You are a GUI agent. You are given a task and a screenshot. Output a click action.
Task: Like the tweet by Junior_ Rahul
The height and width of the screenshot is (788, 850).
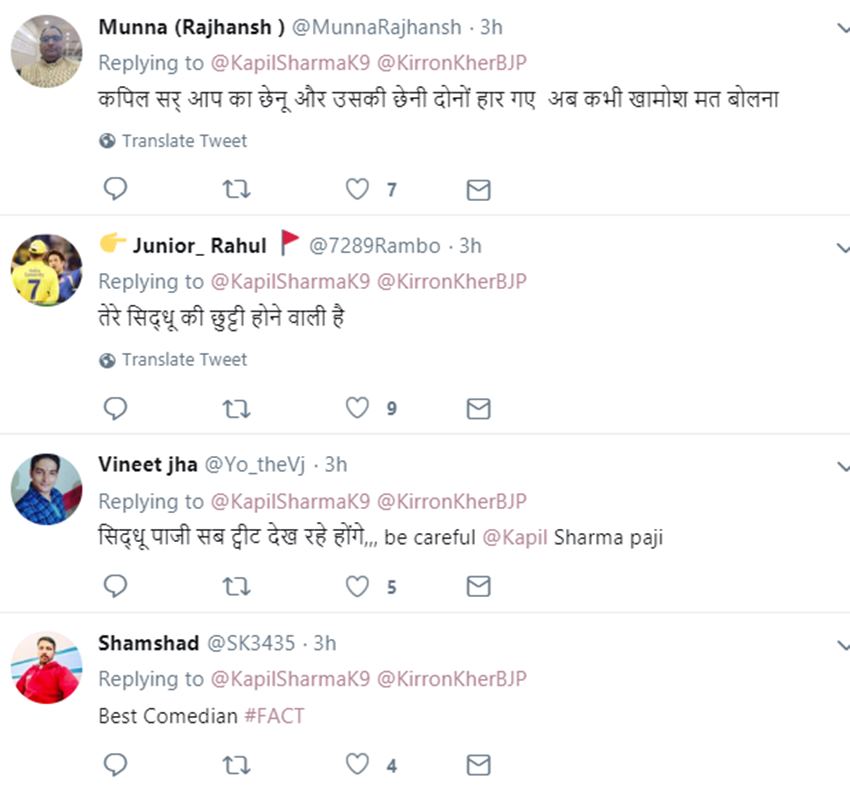coord(357,408)
